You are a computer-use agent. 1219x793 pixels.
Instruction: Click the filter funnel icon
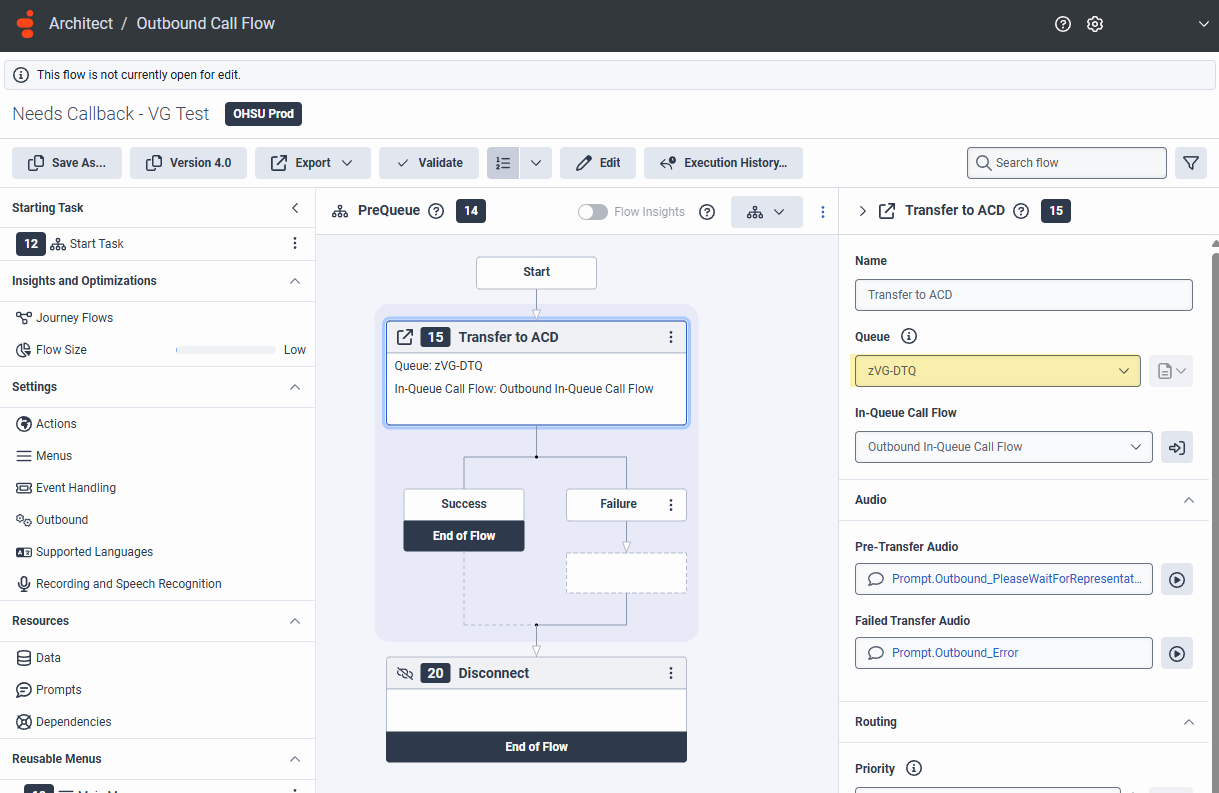[1191, 163]
